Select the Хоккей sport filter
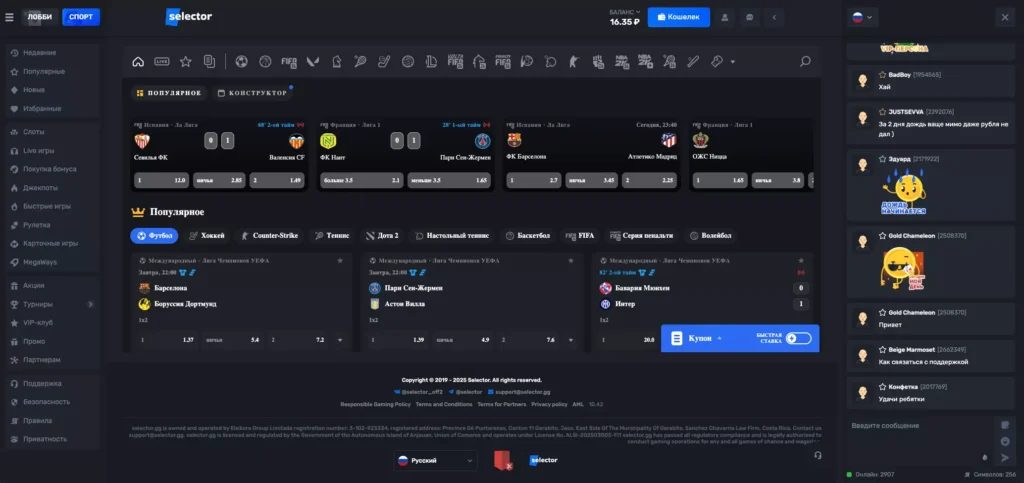 (x=206, y=236)
